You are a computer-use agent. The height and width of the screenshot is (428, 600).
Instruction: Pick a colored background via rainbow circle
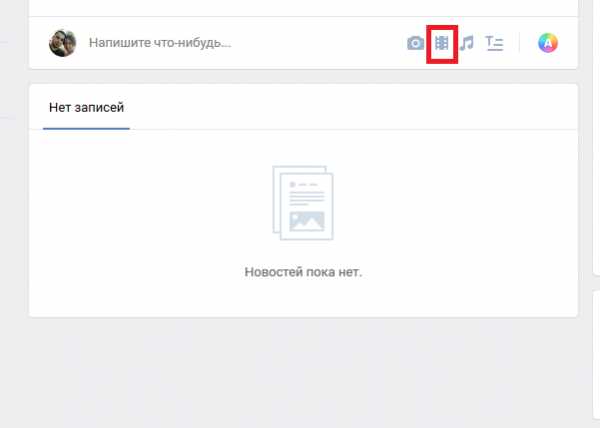coord(548,43)
